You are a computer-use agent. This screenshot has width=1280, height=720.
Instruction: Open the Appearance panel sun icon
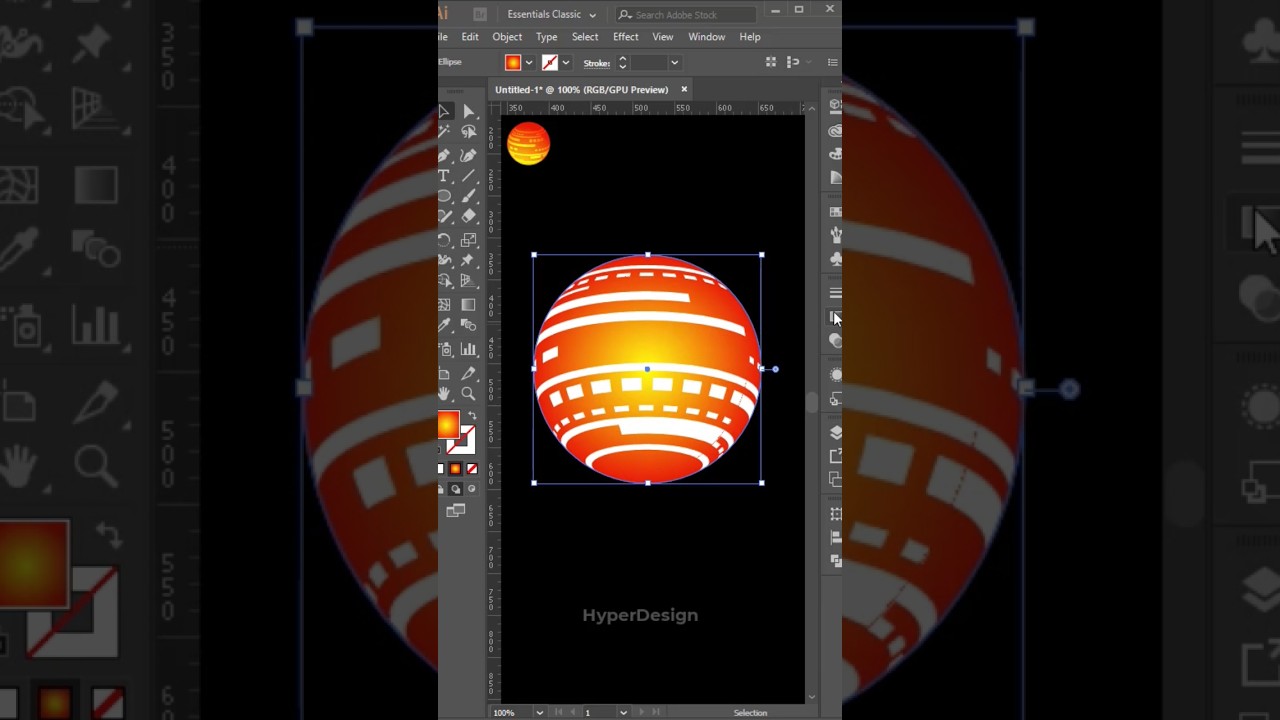click(x=836, y=375)
